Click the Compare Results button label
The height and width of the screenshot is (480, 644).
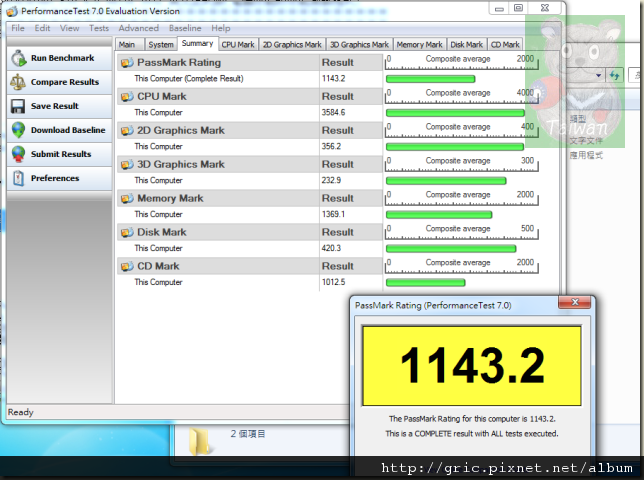(x=65, y=82)
